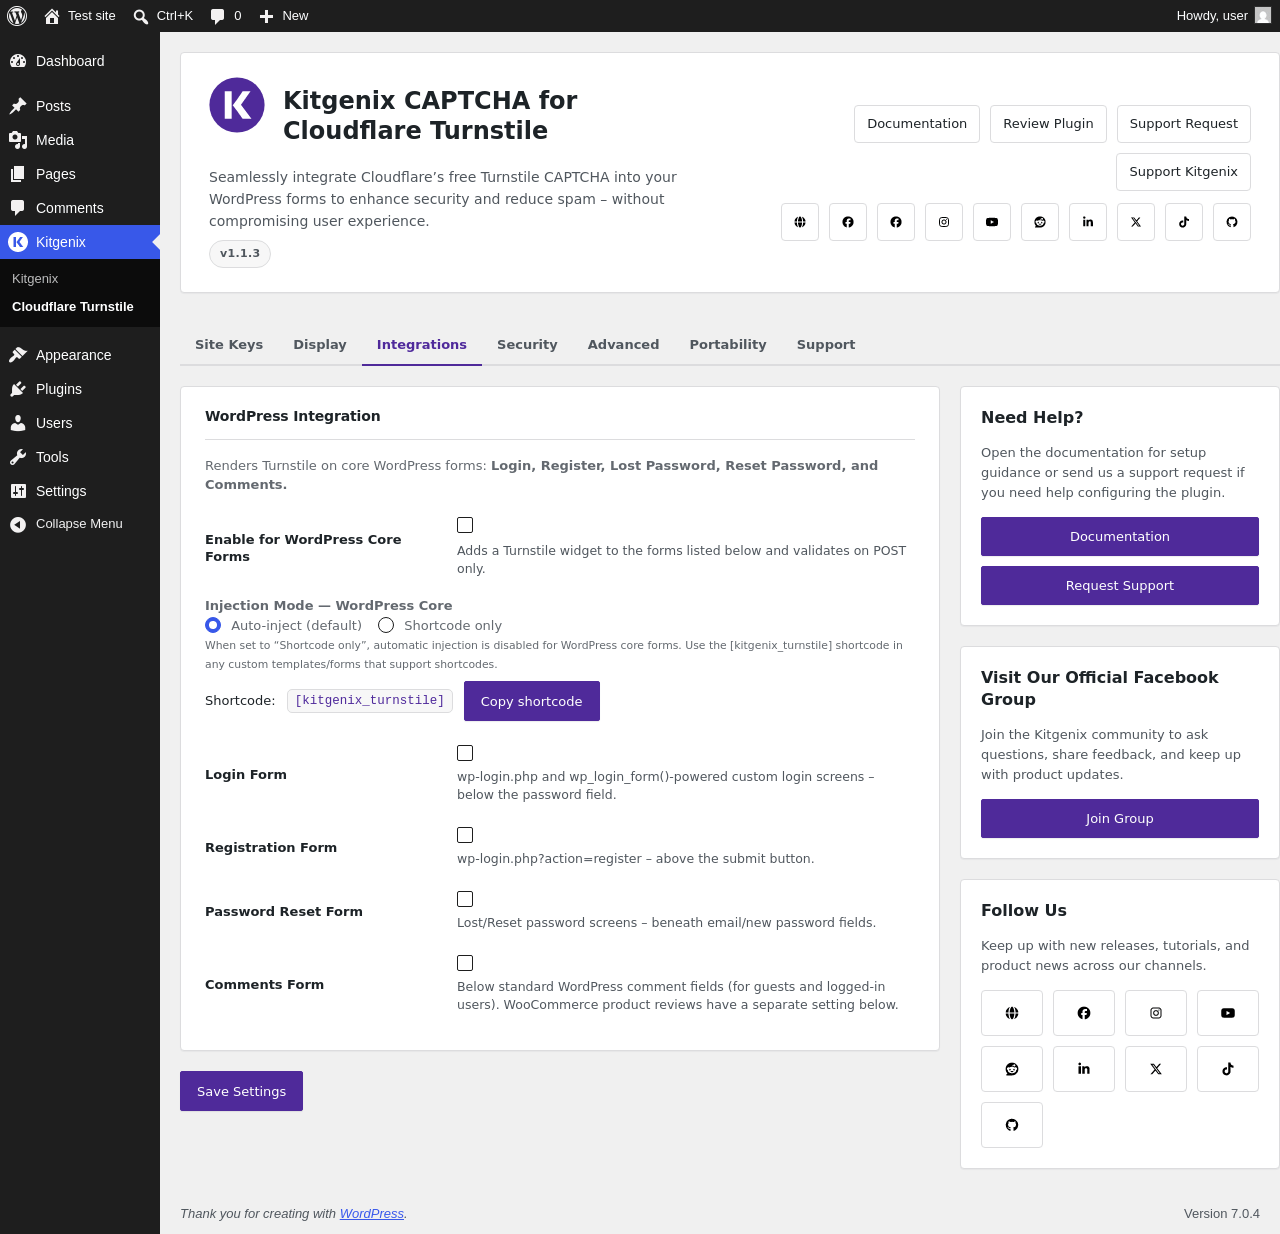
Task: Click the LinkedIn icon under Follow Us
Action: 1084,1069
